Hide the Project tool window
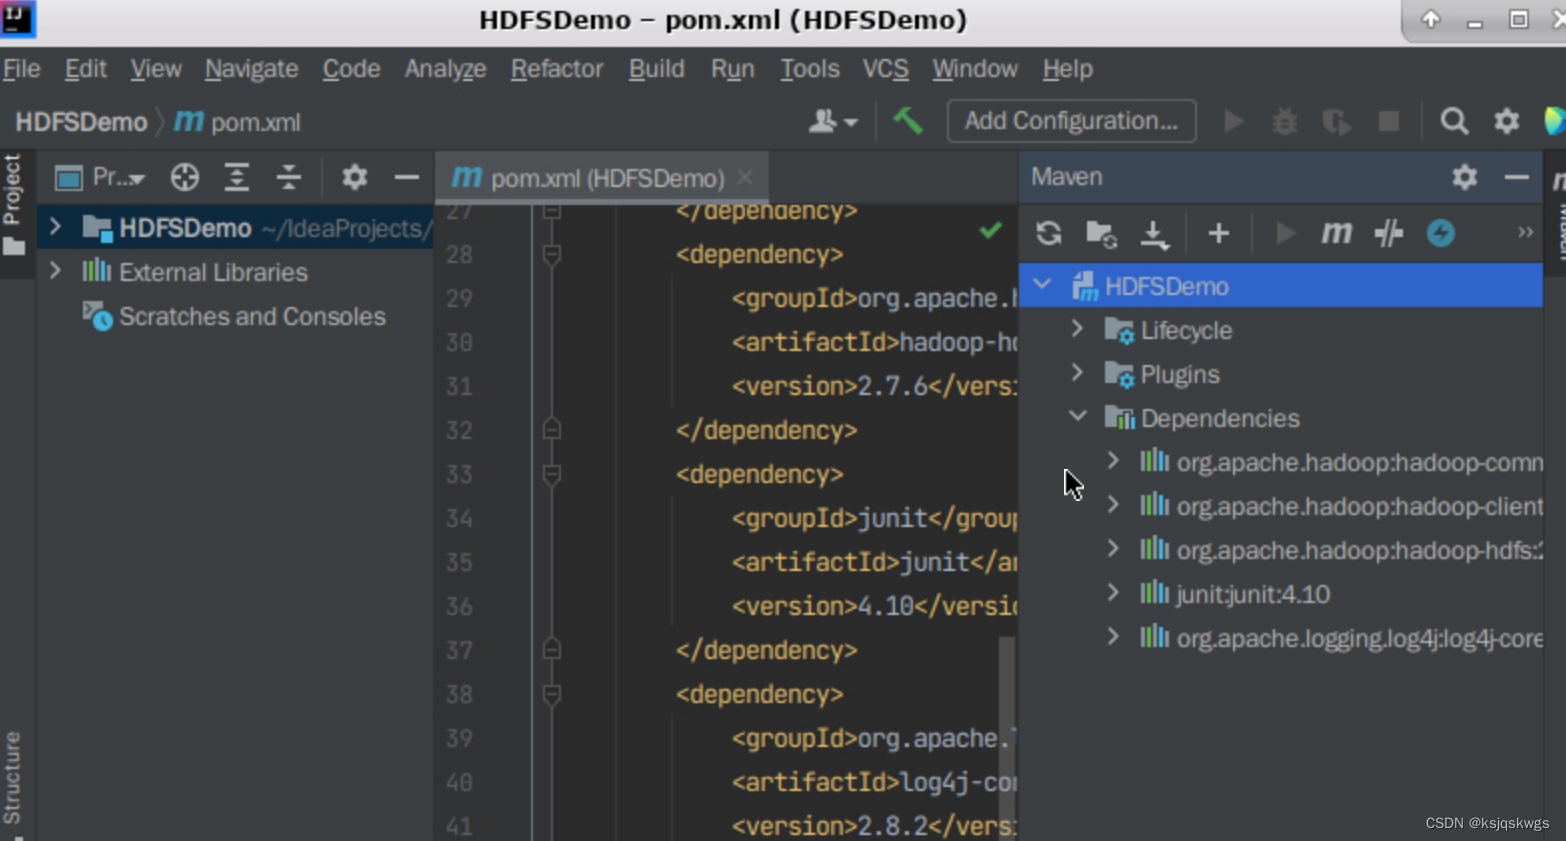Viewport: 1566px width, 841px height. click(406, 177)
